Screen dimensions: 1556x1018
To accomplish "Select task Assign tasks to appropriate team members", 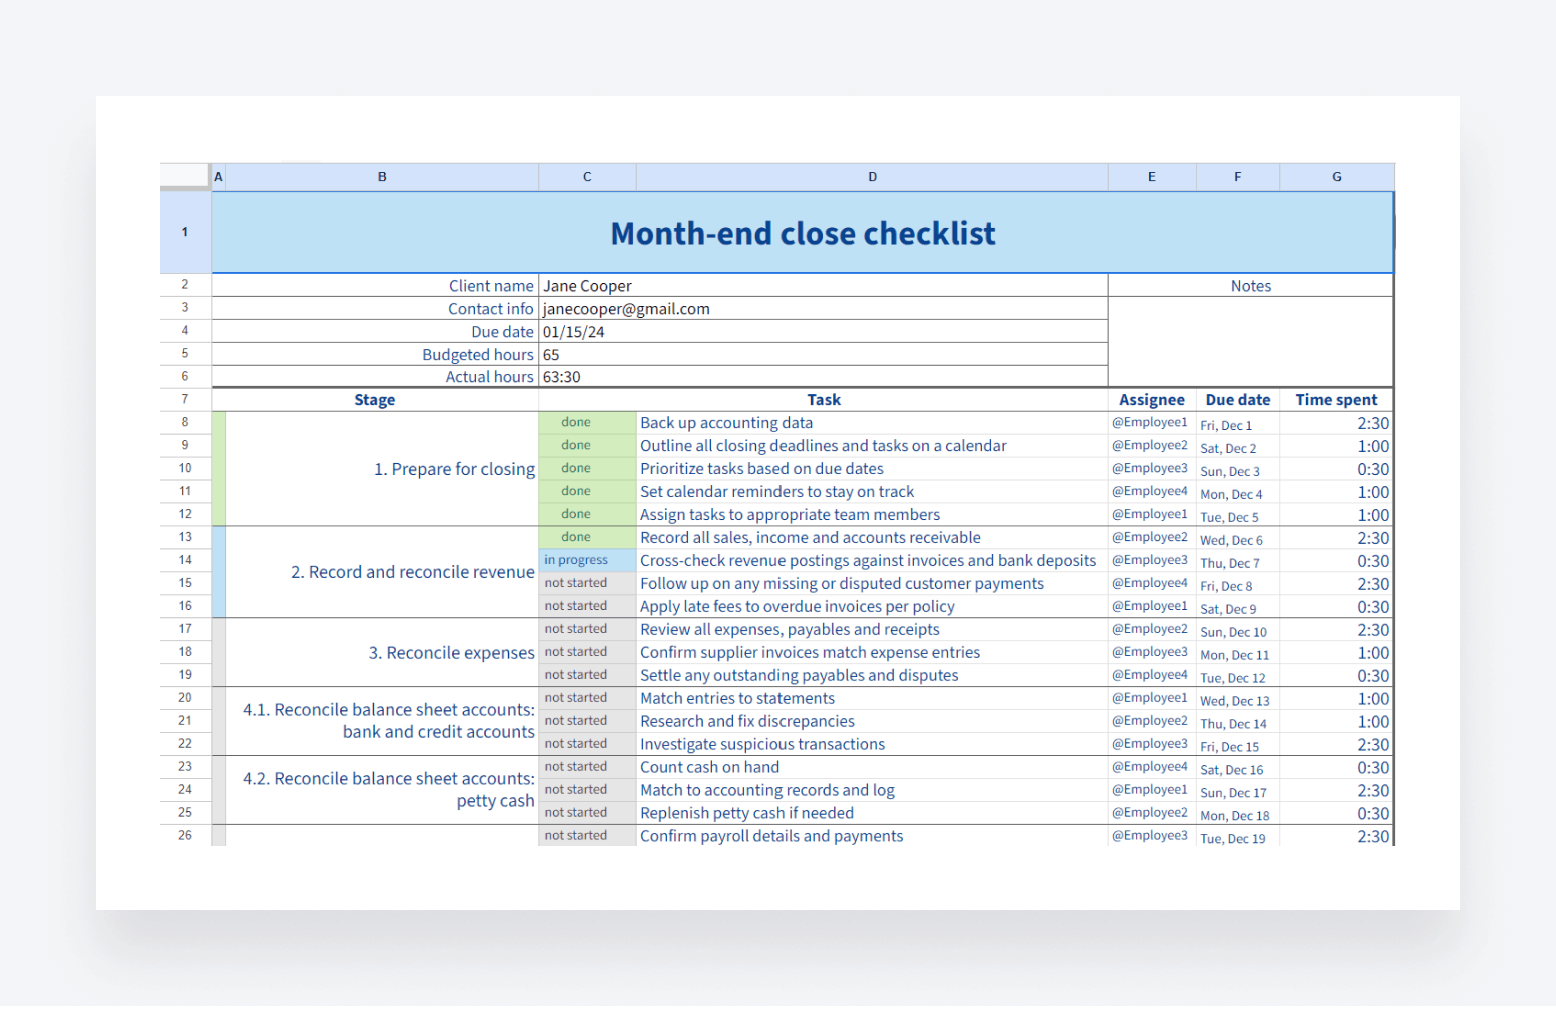I will 872,515.
